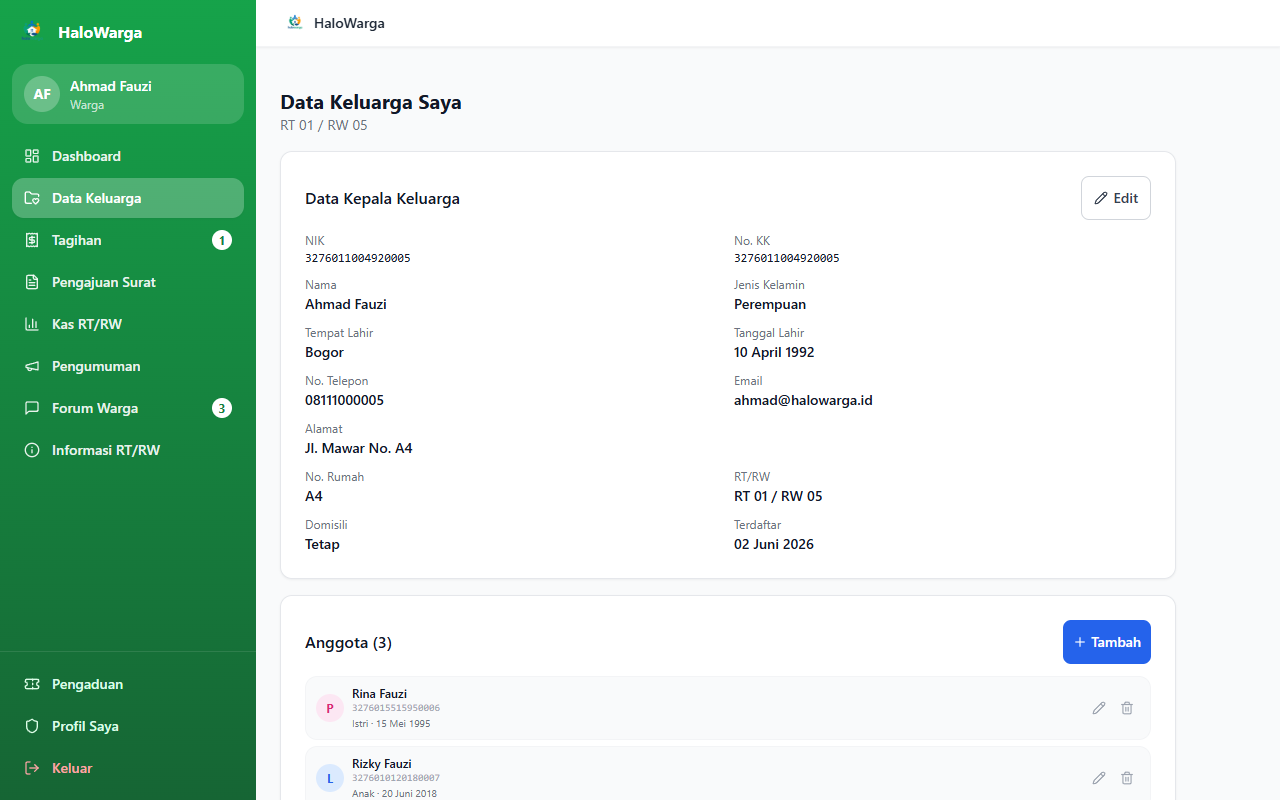Screen dimensions: 1280x800
Task: Open the Dashboard menu item
Action: [128, 156]
